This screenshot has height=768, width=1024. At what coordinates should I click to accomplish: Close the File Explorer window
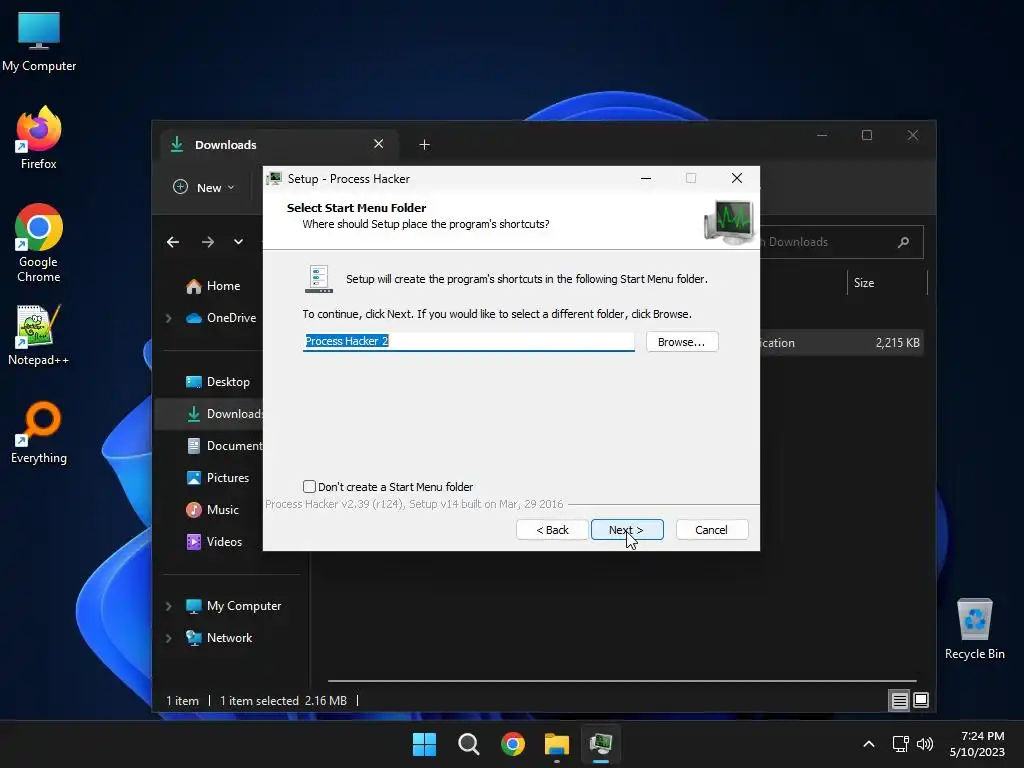coord(913,135)
